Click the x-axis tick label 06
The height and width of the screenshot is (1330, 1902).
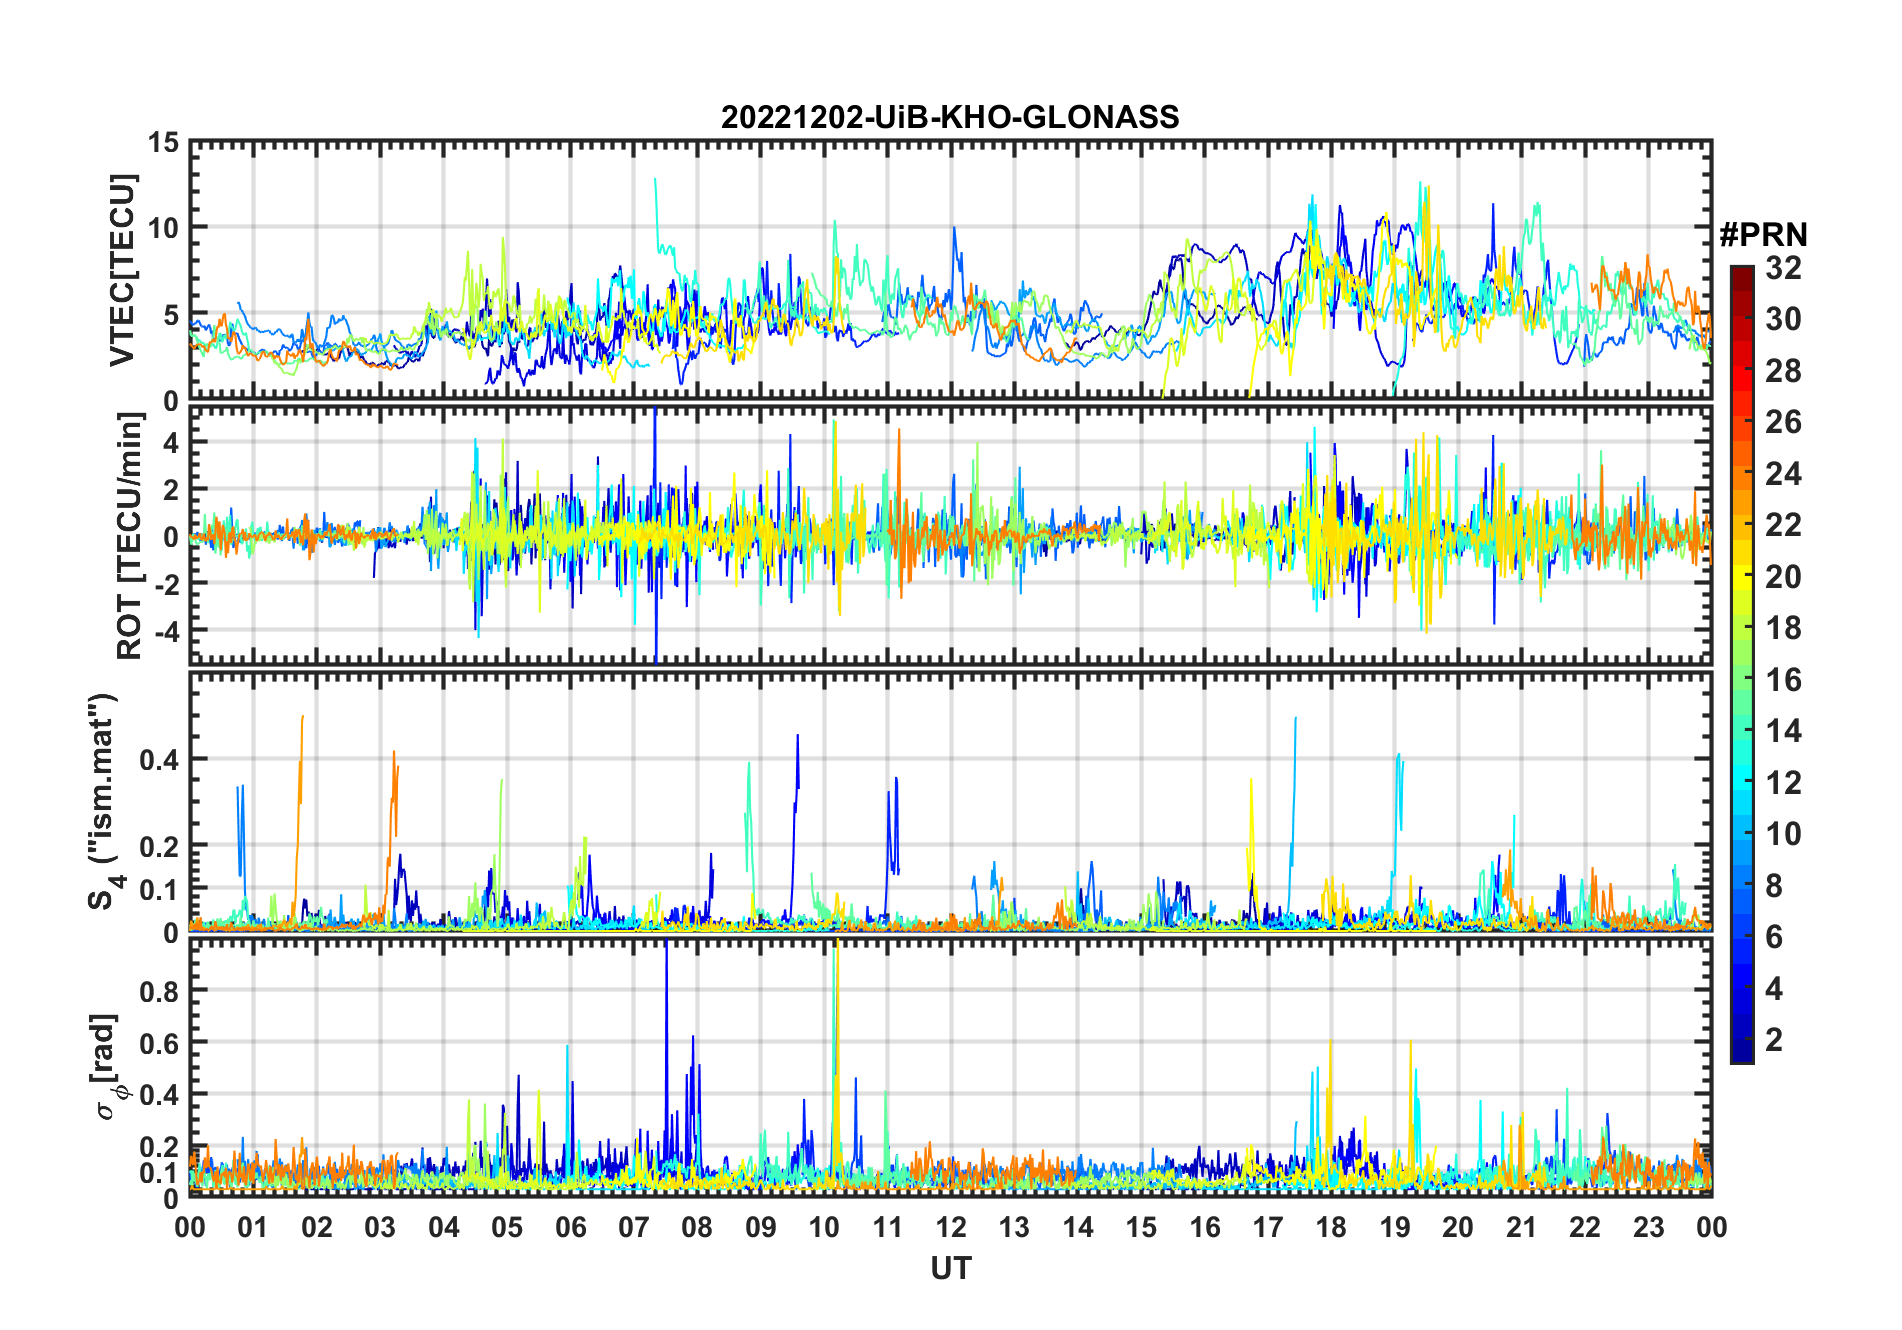571,1227
